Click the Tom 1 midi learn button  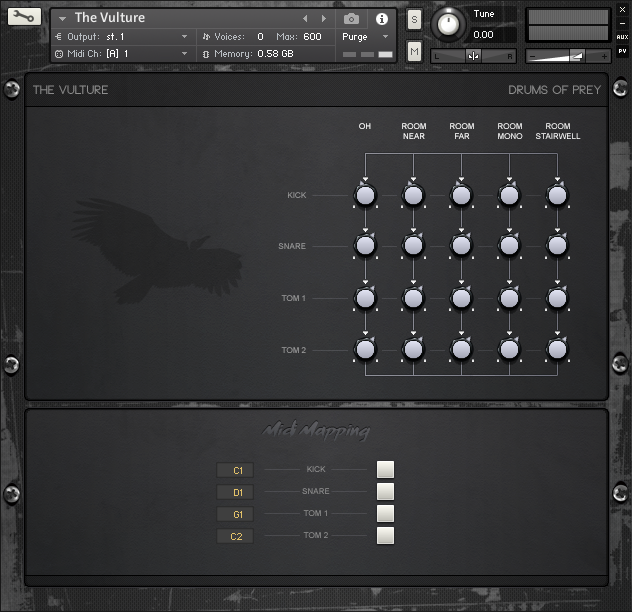point(385,514)
